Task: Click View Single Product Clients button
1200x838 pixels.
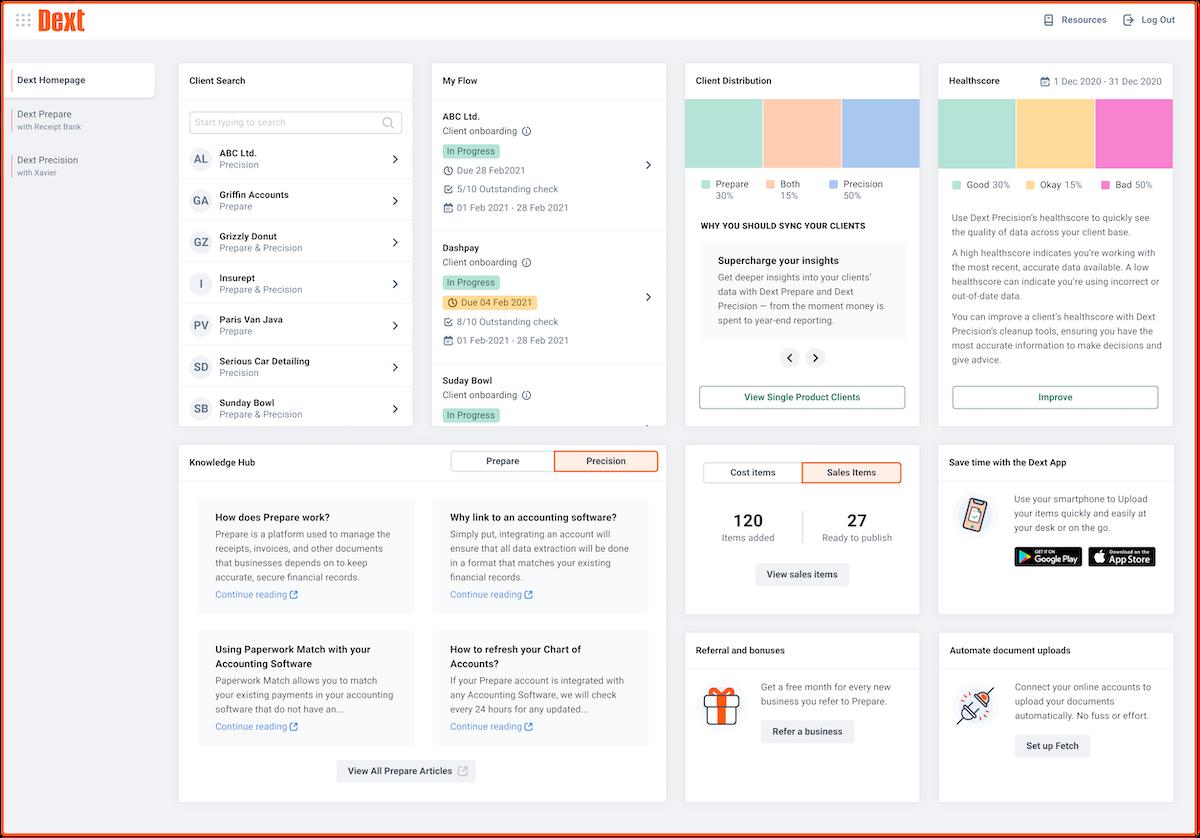Action: 802,397
